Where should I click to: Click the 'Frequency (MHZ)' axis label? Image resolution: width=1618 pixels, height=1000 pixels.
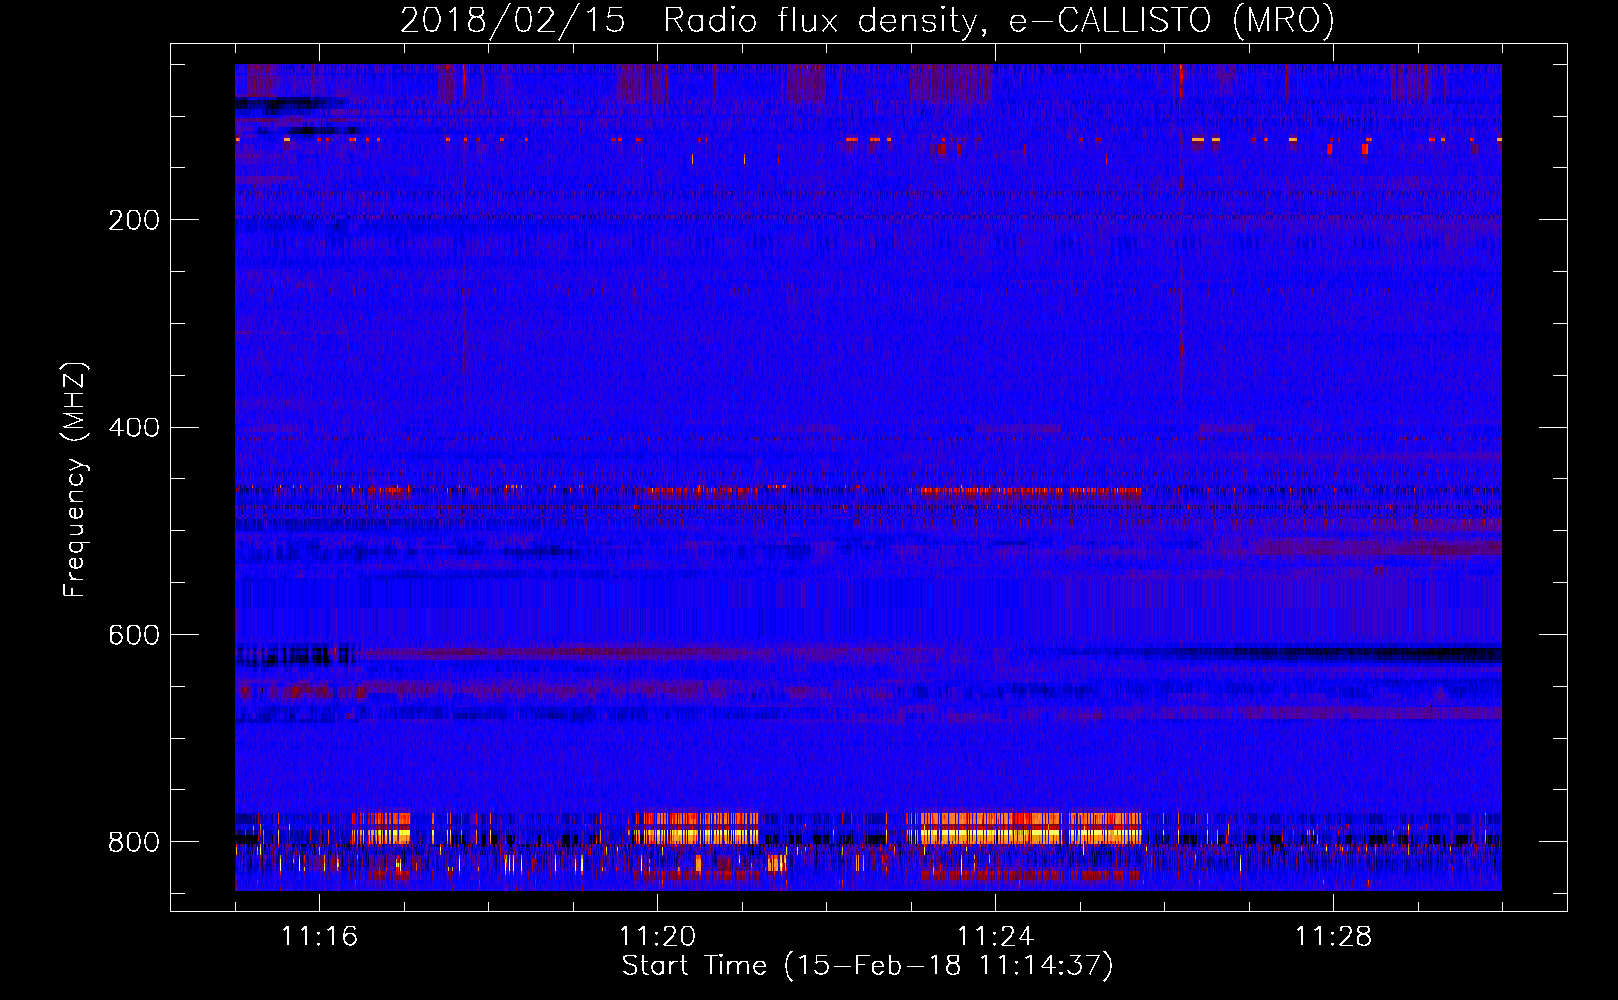click(x=75, y=479)
